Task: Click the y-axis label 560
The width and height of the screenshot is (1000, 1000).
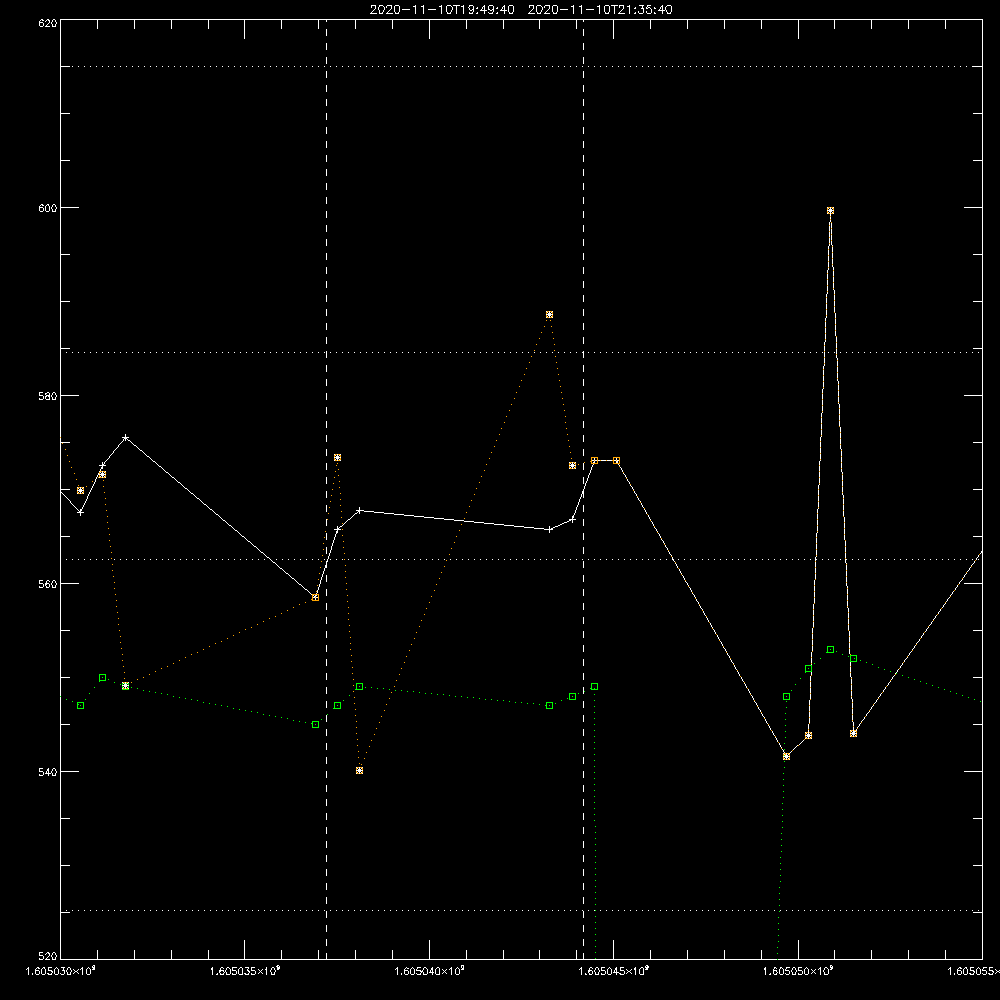Action: (x=48, y=584)
